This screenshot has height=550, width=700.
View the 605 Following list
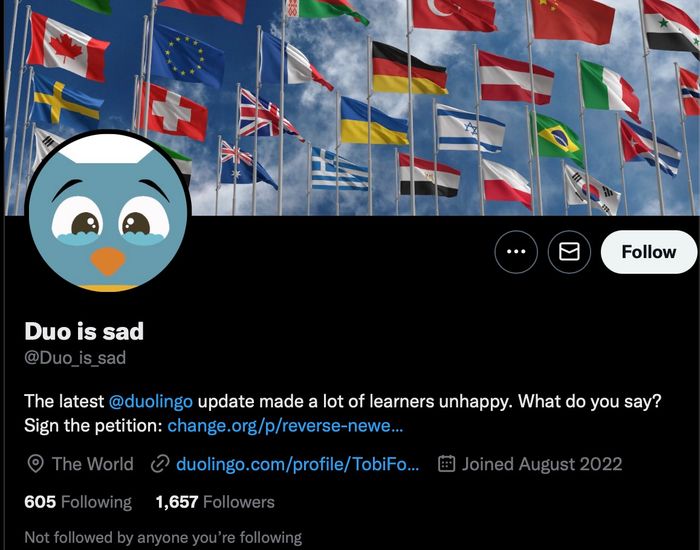click(78, 502)
